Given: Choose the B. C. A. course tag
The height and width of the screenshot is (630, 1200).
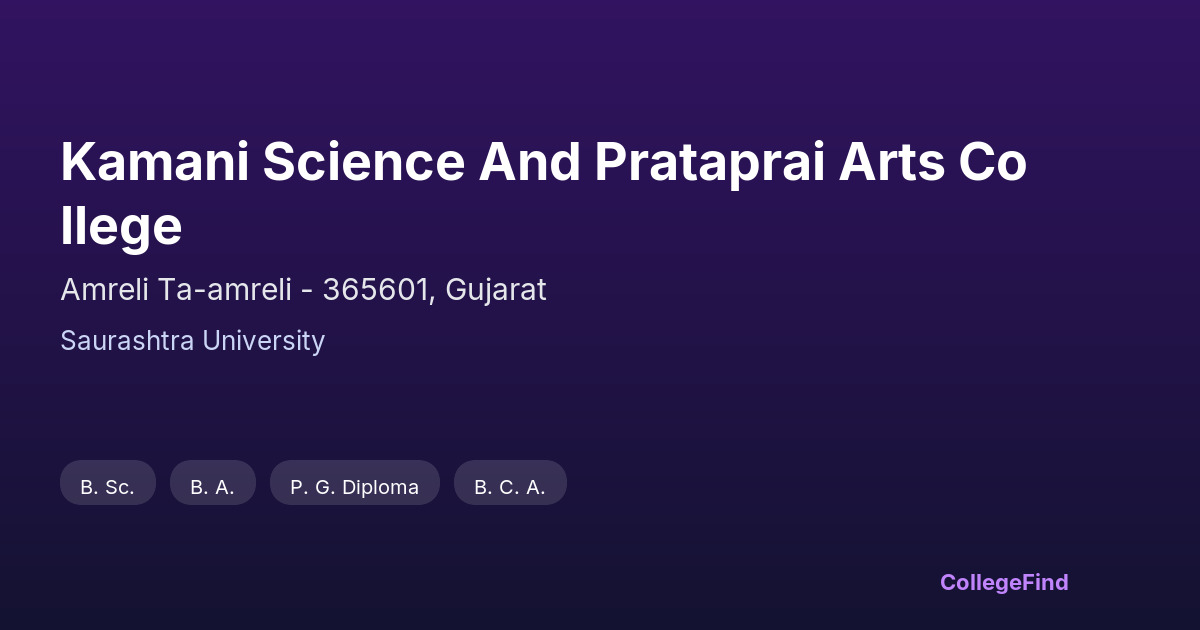Looking at the screenshot, I should pos(510,487).
